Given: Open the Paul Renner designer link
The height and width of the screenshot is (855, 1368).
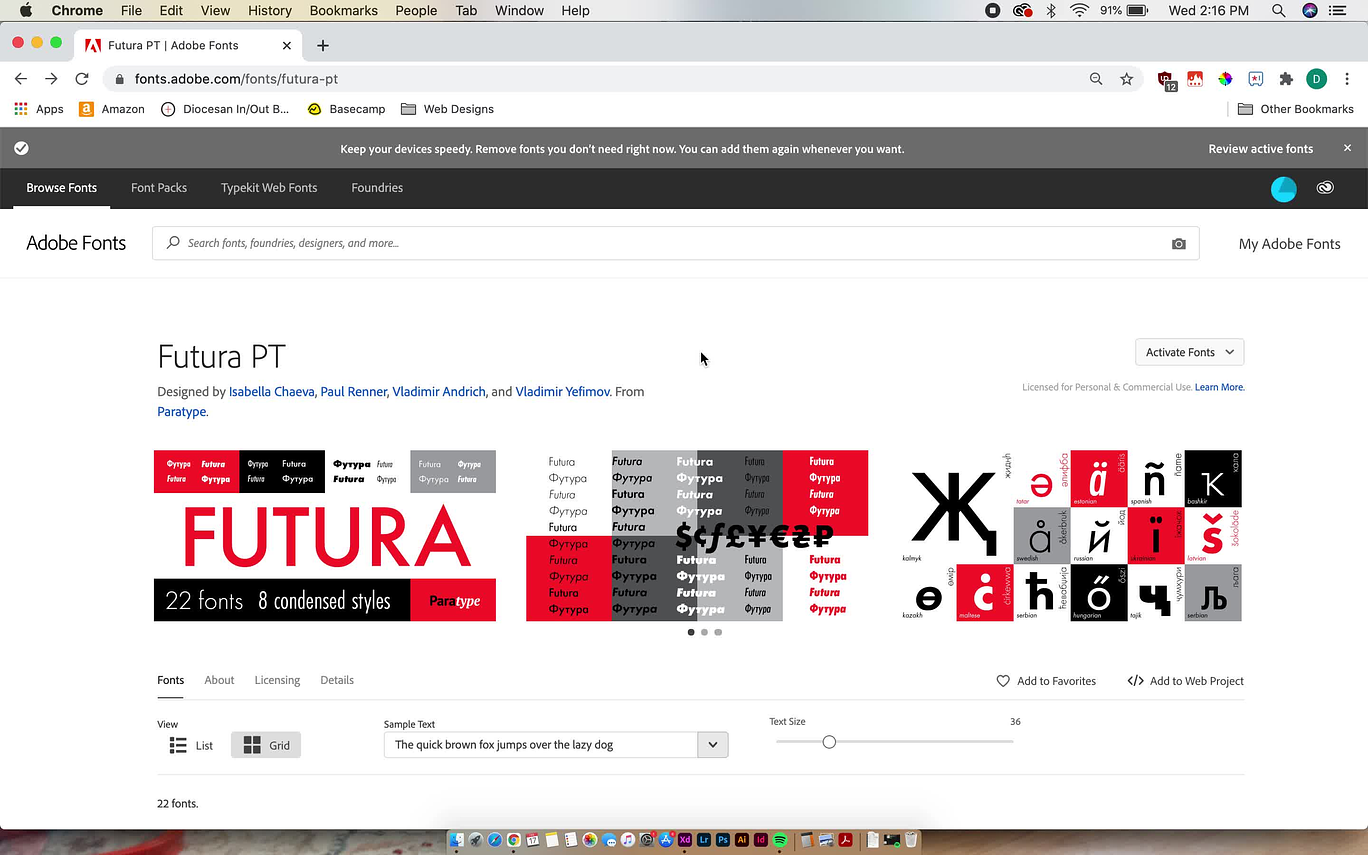Looking at the screenshot, I should click(353, 392).
